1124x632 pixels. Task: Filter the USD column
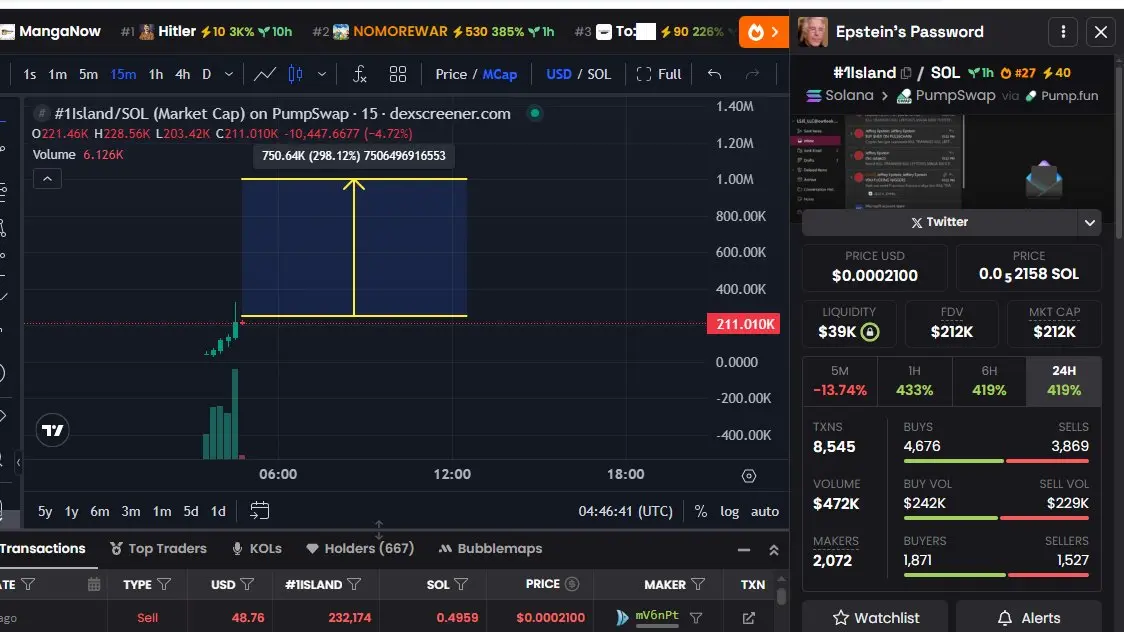point(247,585)
